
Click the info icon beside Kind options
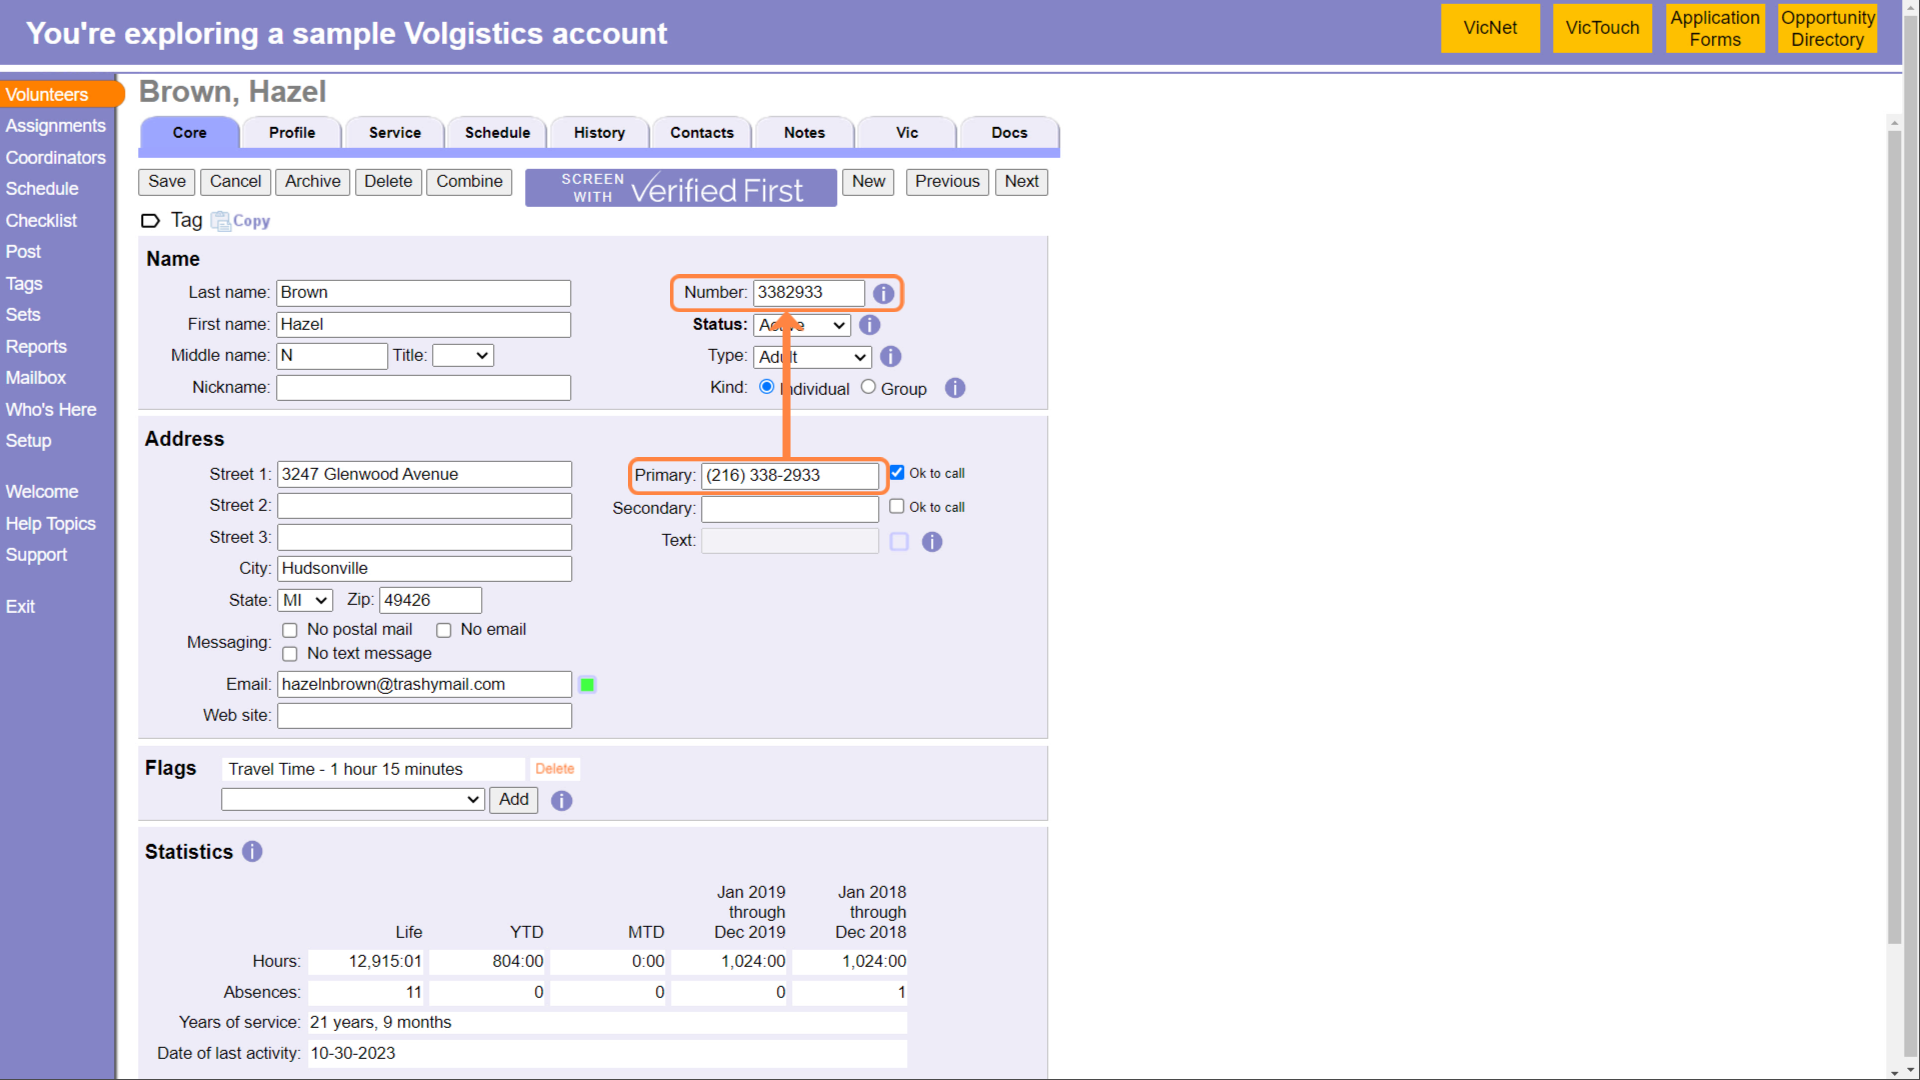pos(955,388)
